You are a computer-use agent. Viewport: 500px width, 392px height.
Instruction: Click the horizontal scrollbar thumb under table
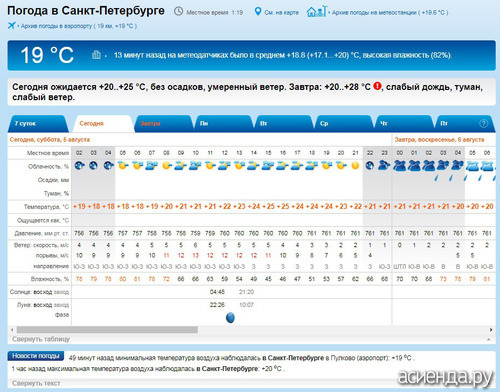tap(107, 330)
